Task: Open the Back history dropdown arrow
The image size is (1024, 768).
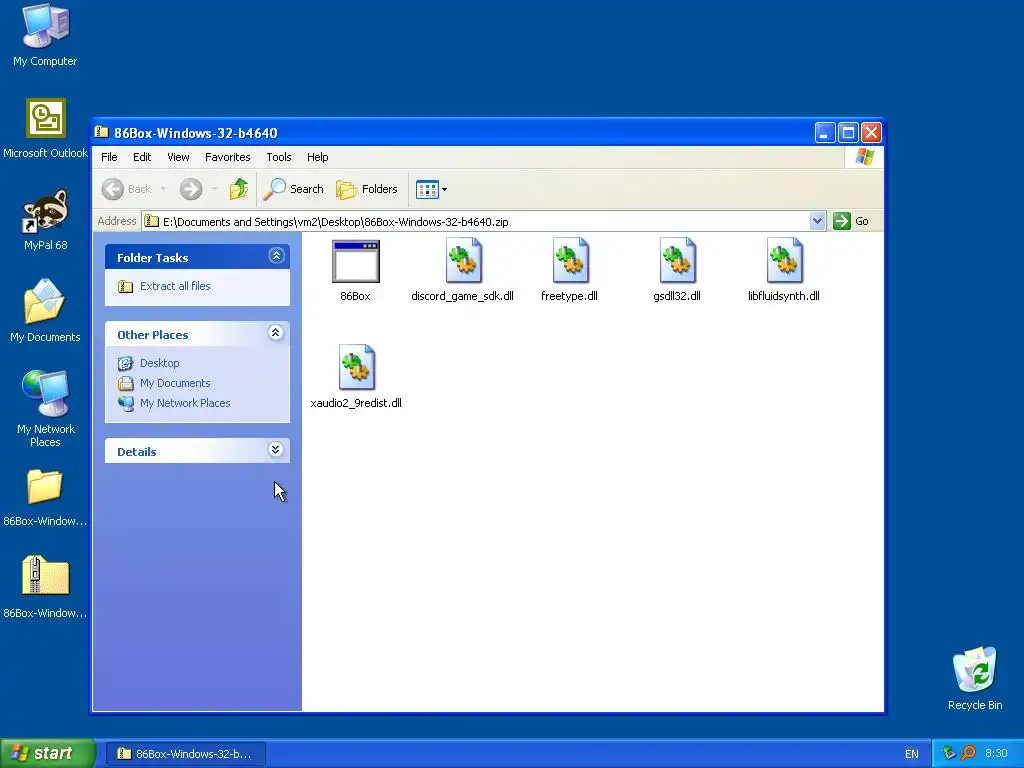Action: tap(163, 189)
